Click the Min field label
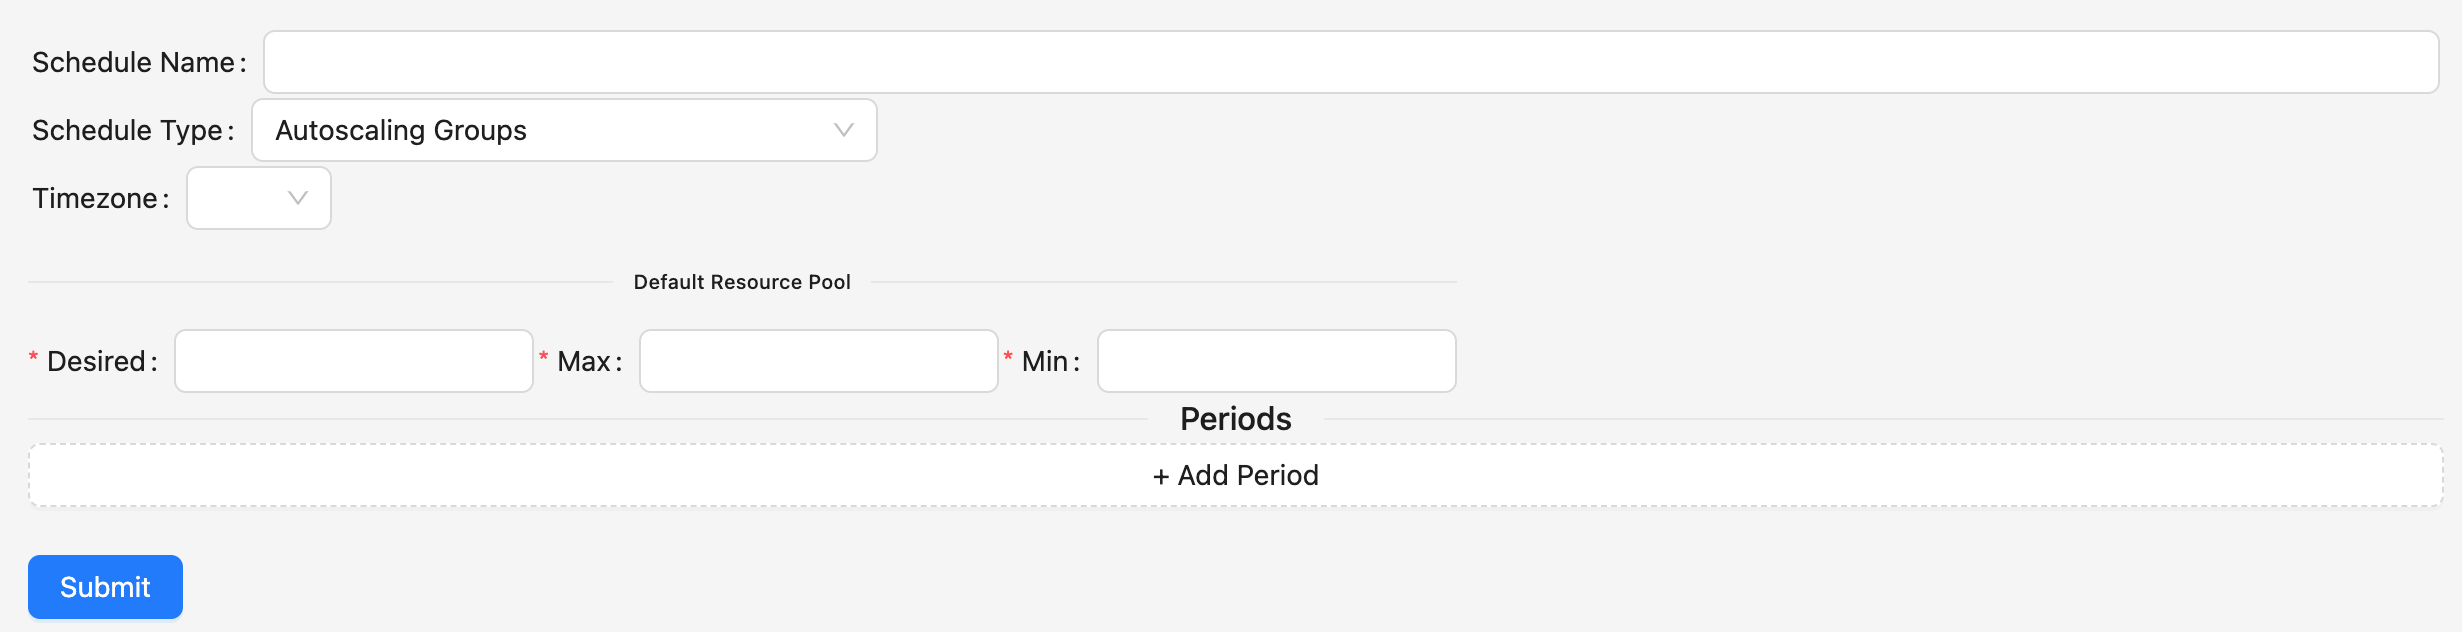Screen dimensions: 2462x632 coord(1045,361)
